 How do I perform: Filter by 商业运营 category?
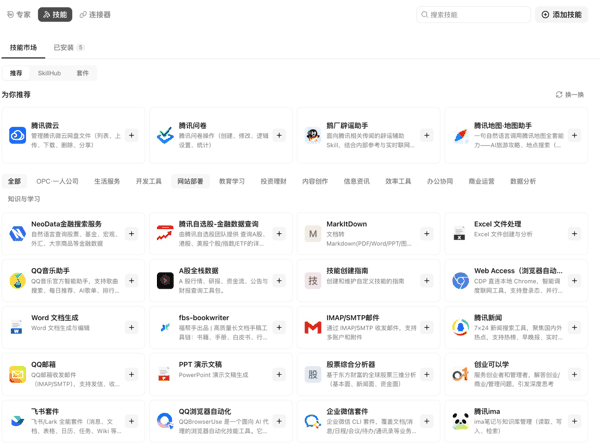[482, 181]
